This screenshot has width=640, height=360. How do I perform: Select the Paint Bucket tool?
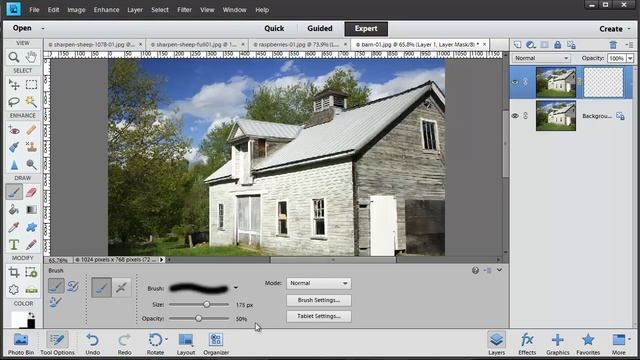pos(14,210)
